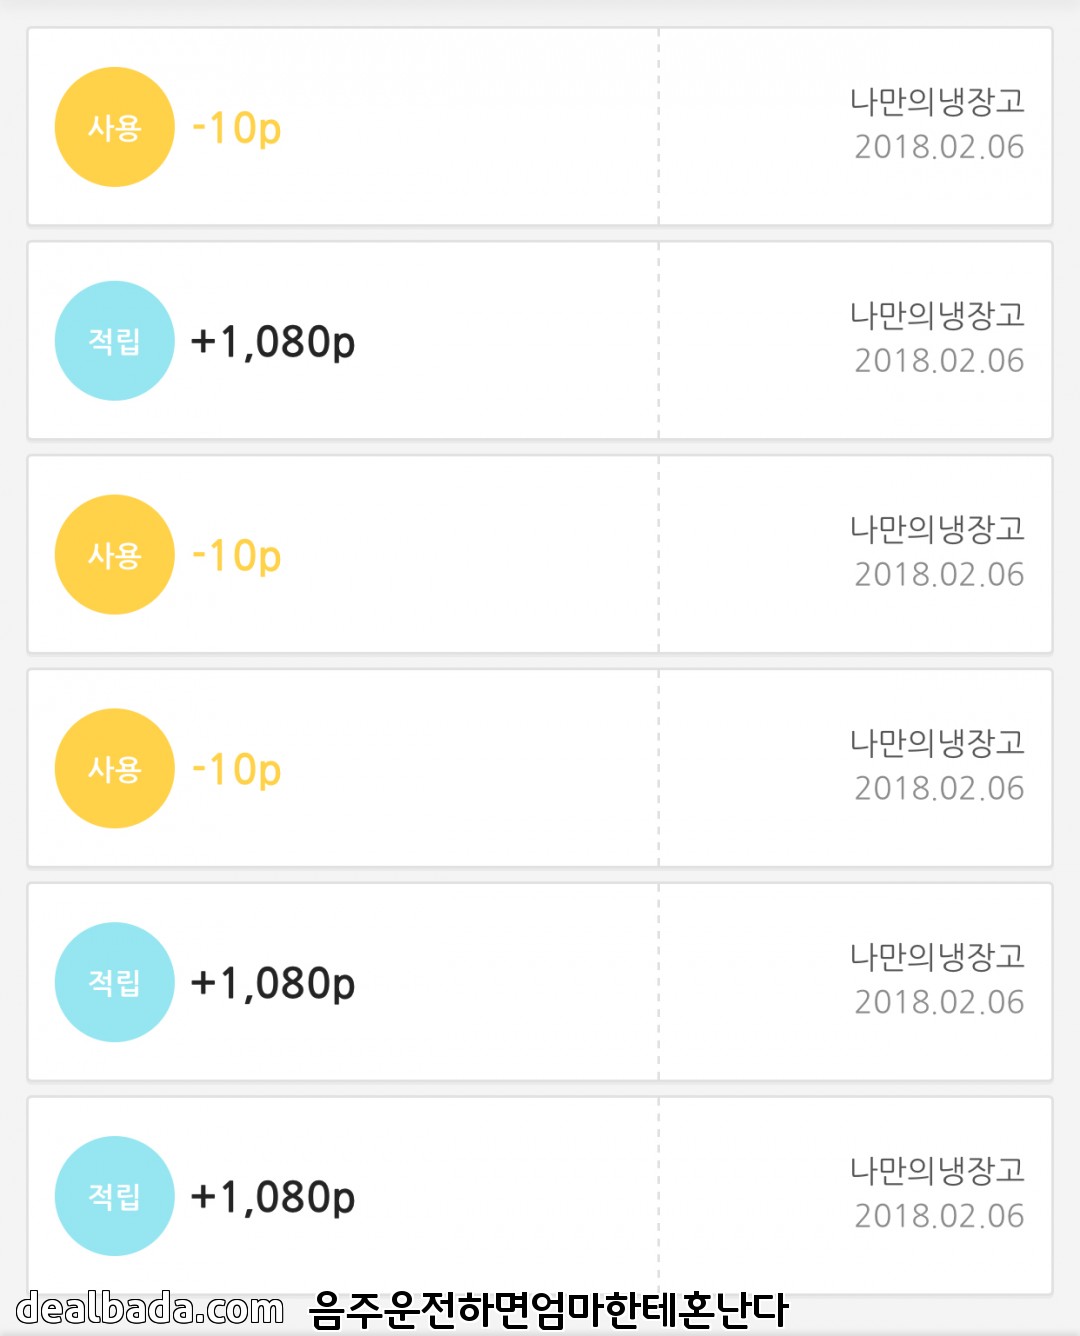1080x1336 pixels.
Task: Select the 적립 badge in the last row
Action: click(114, 1196)
